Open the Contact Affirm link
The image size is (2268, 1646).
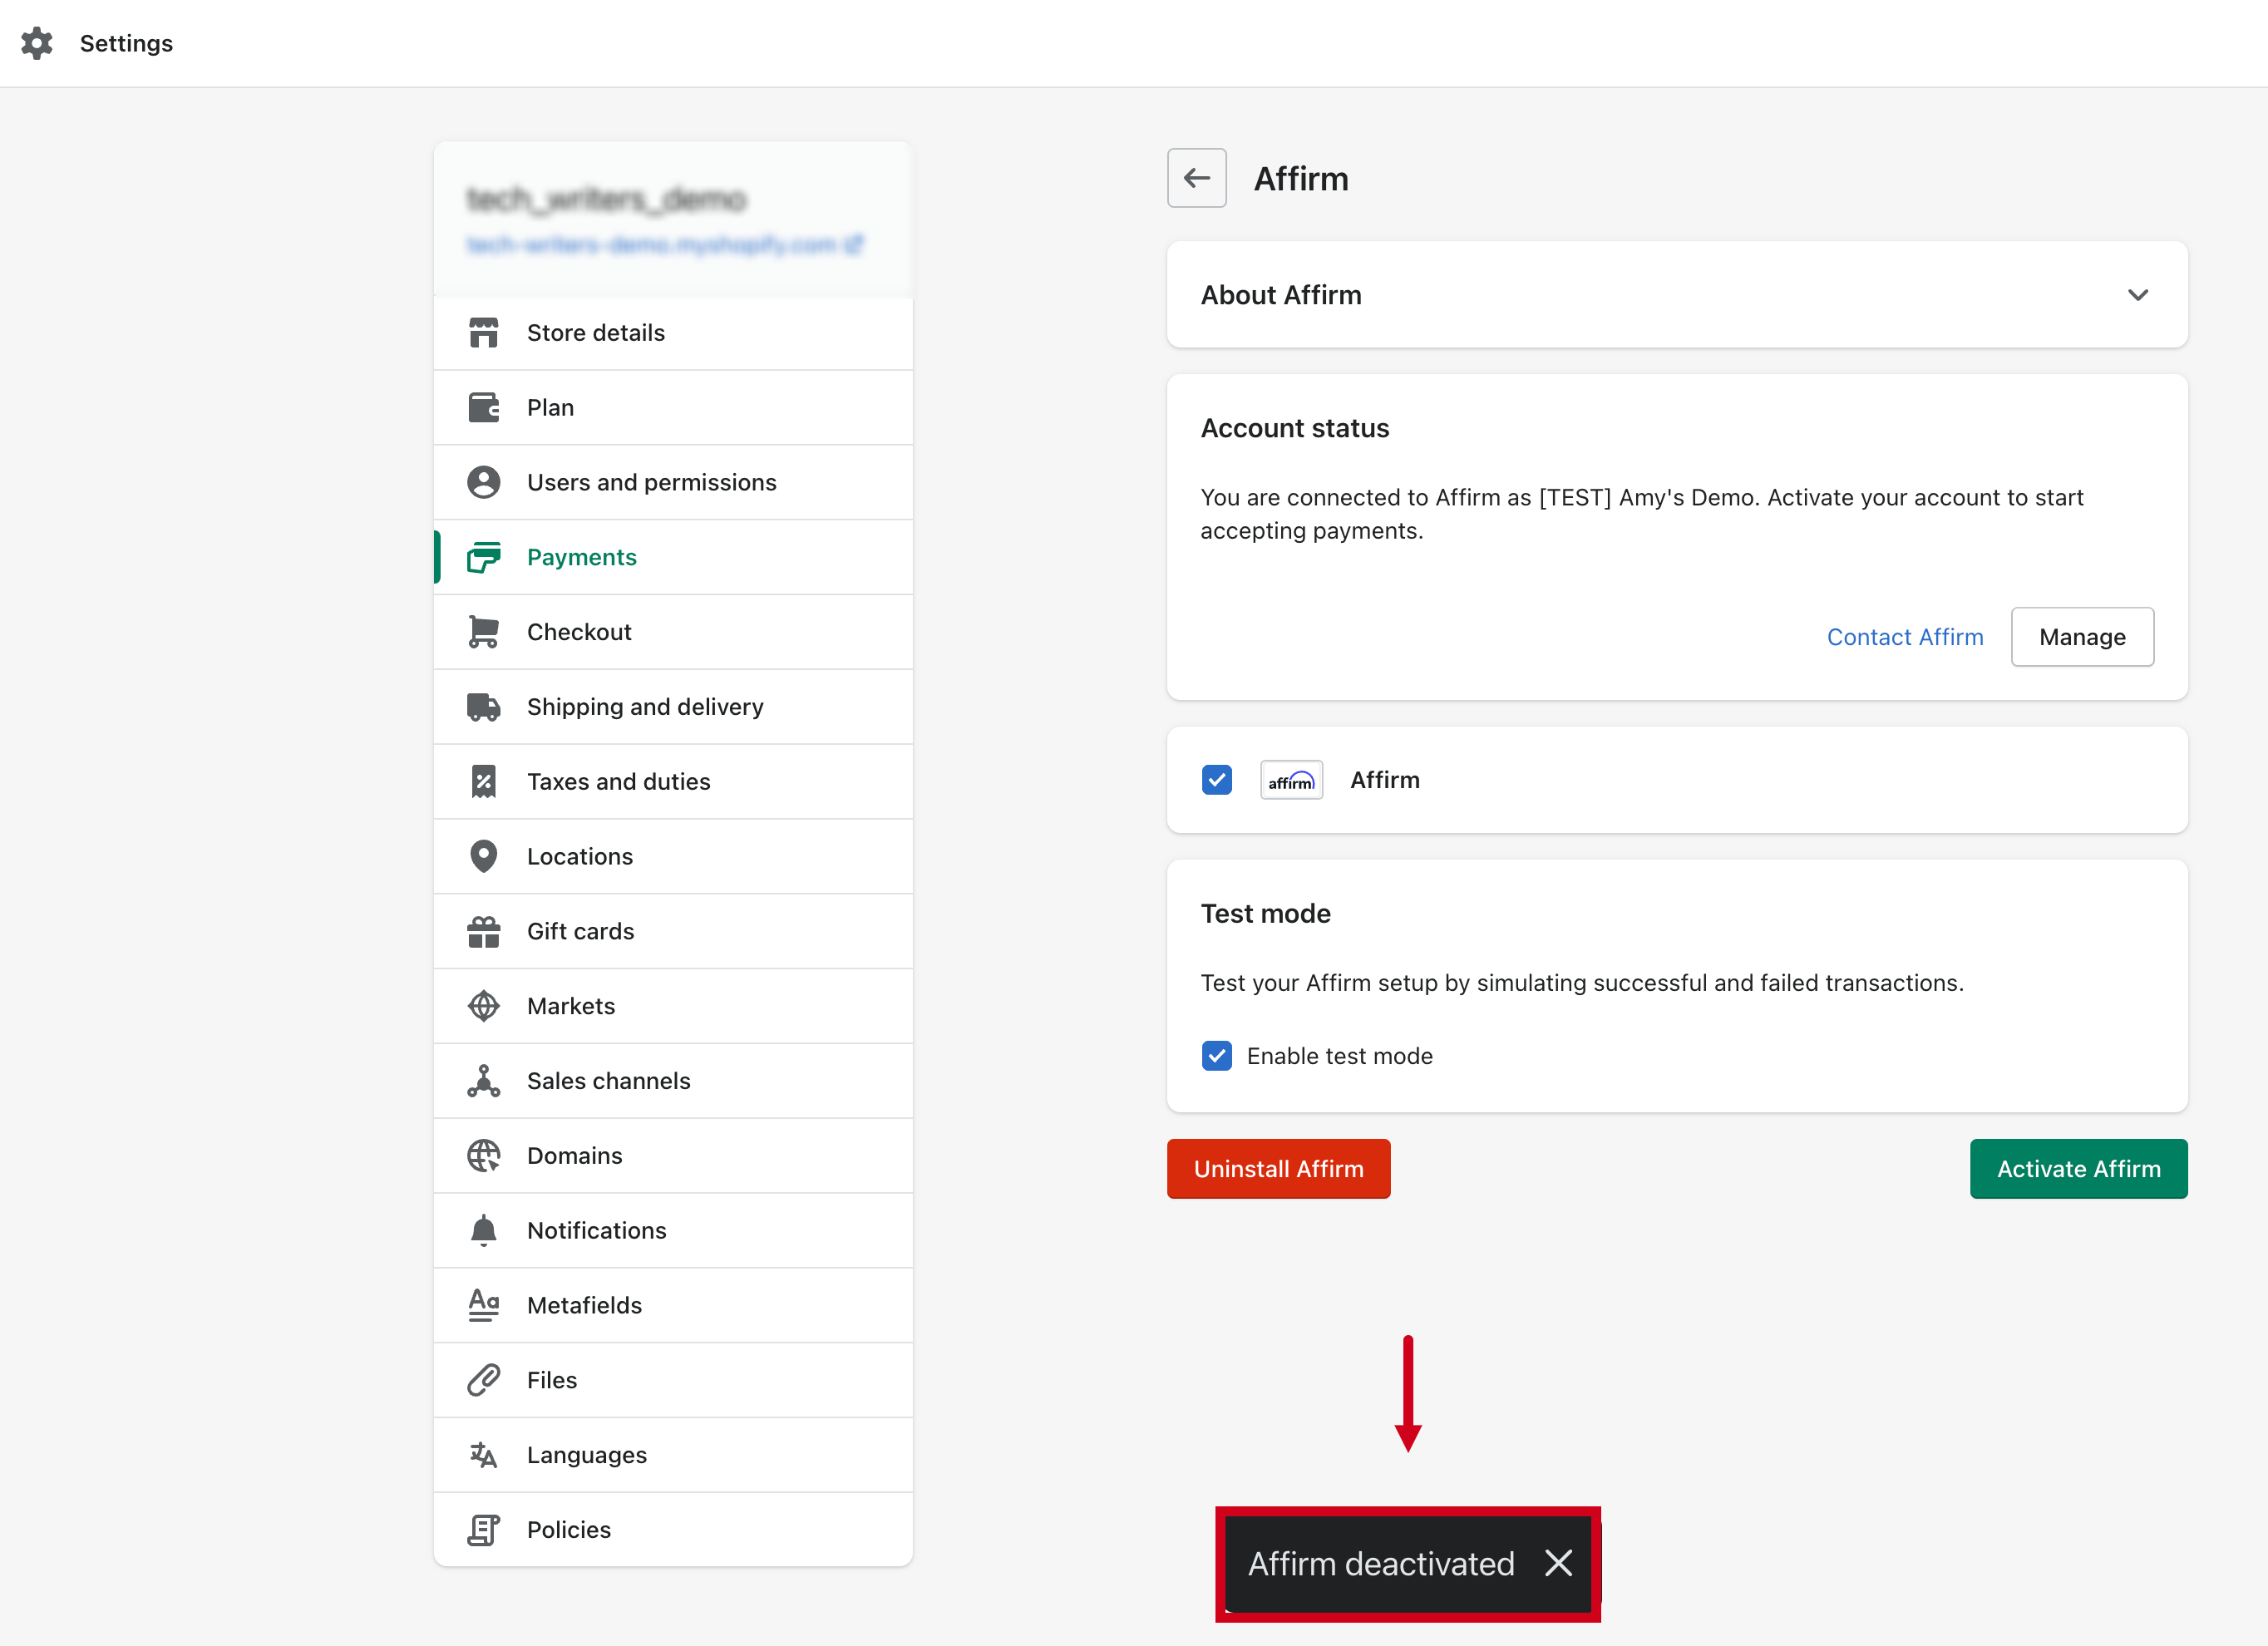(x=1904, y=637)
